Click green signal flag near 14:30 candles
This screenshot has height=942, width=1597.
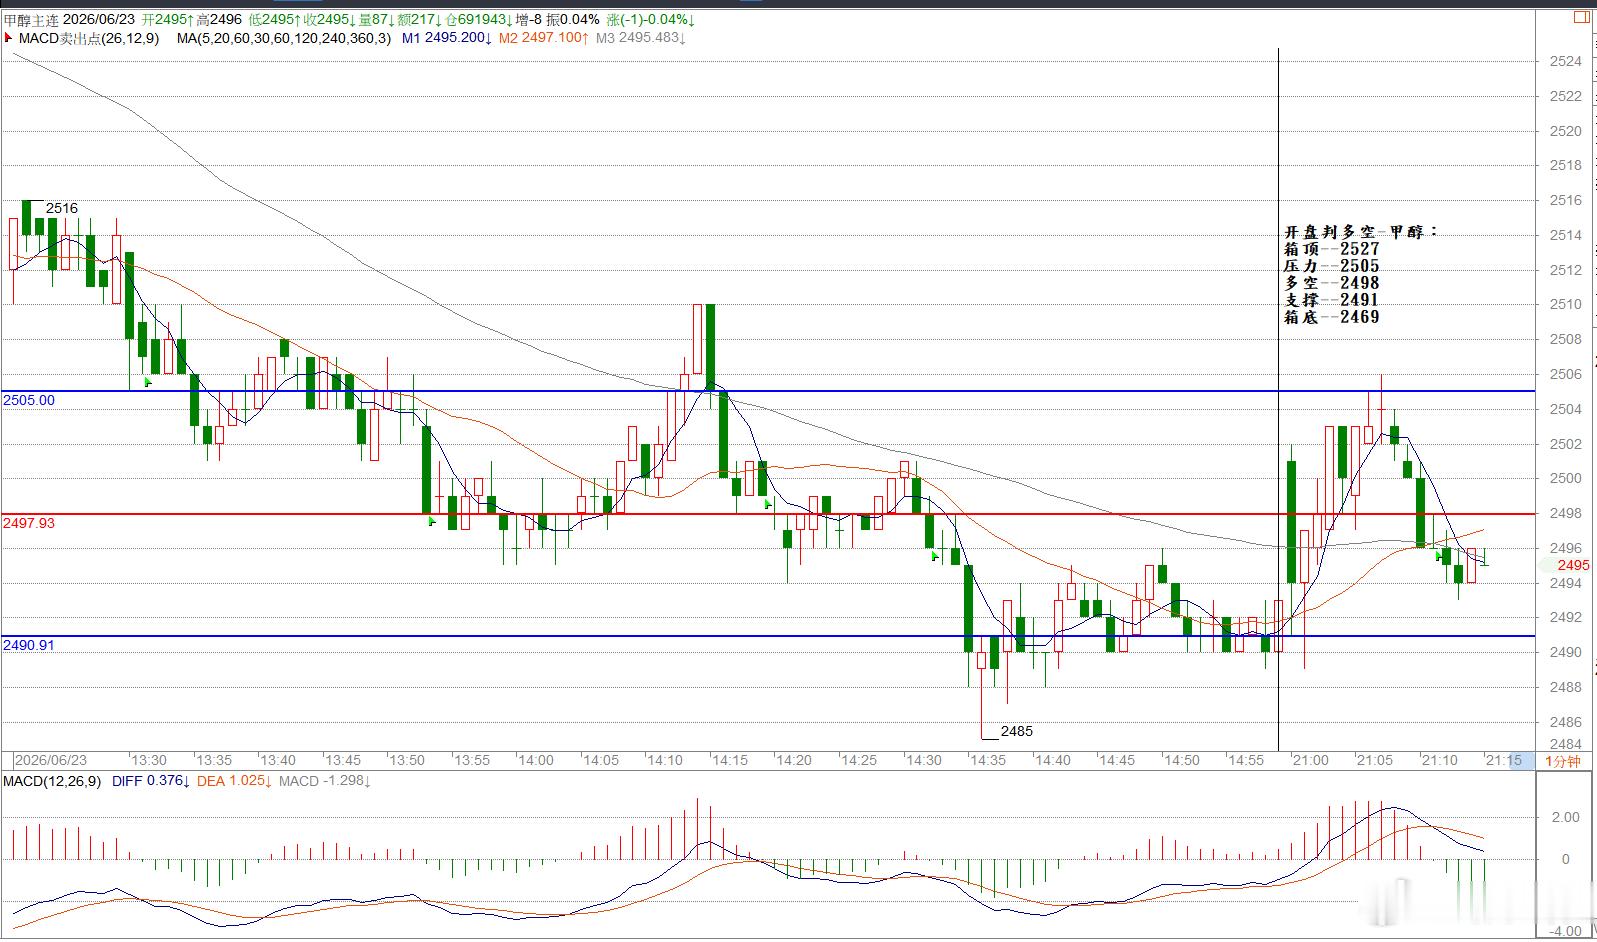(935, 555)
